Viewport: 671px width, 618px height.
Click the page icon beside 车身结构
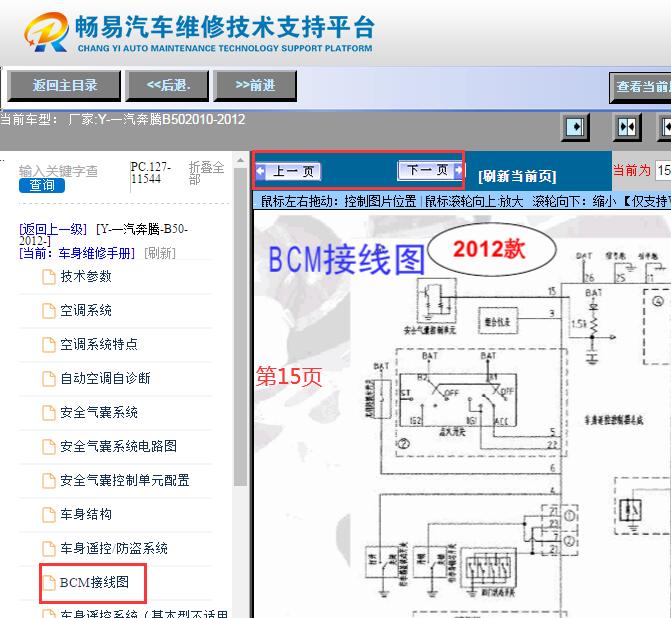pyautogui.click(x=49, y=514)
